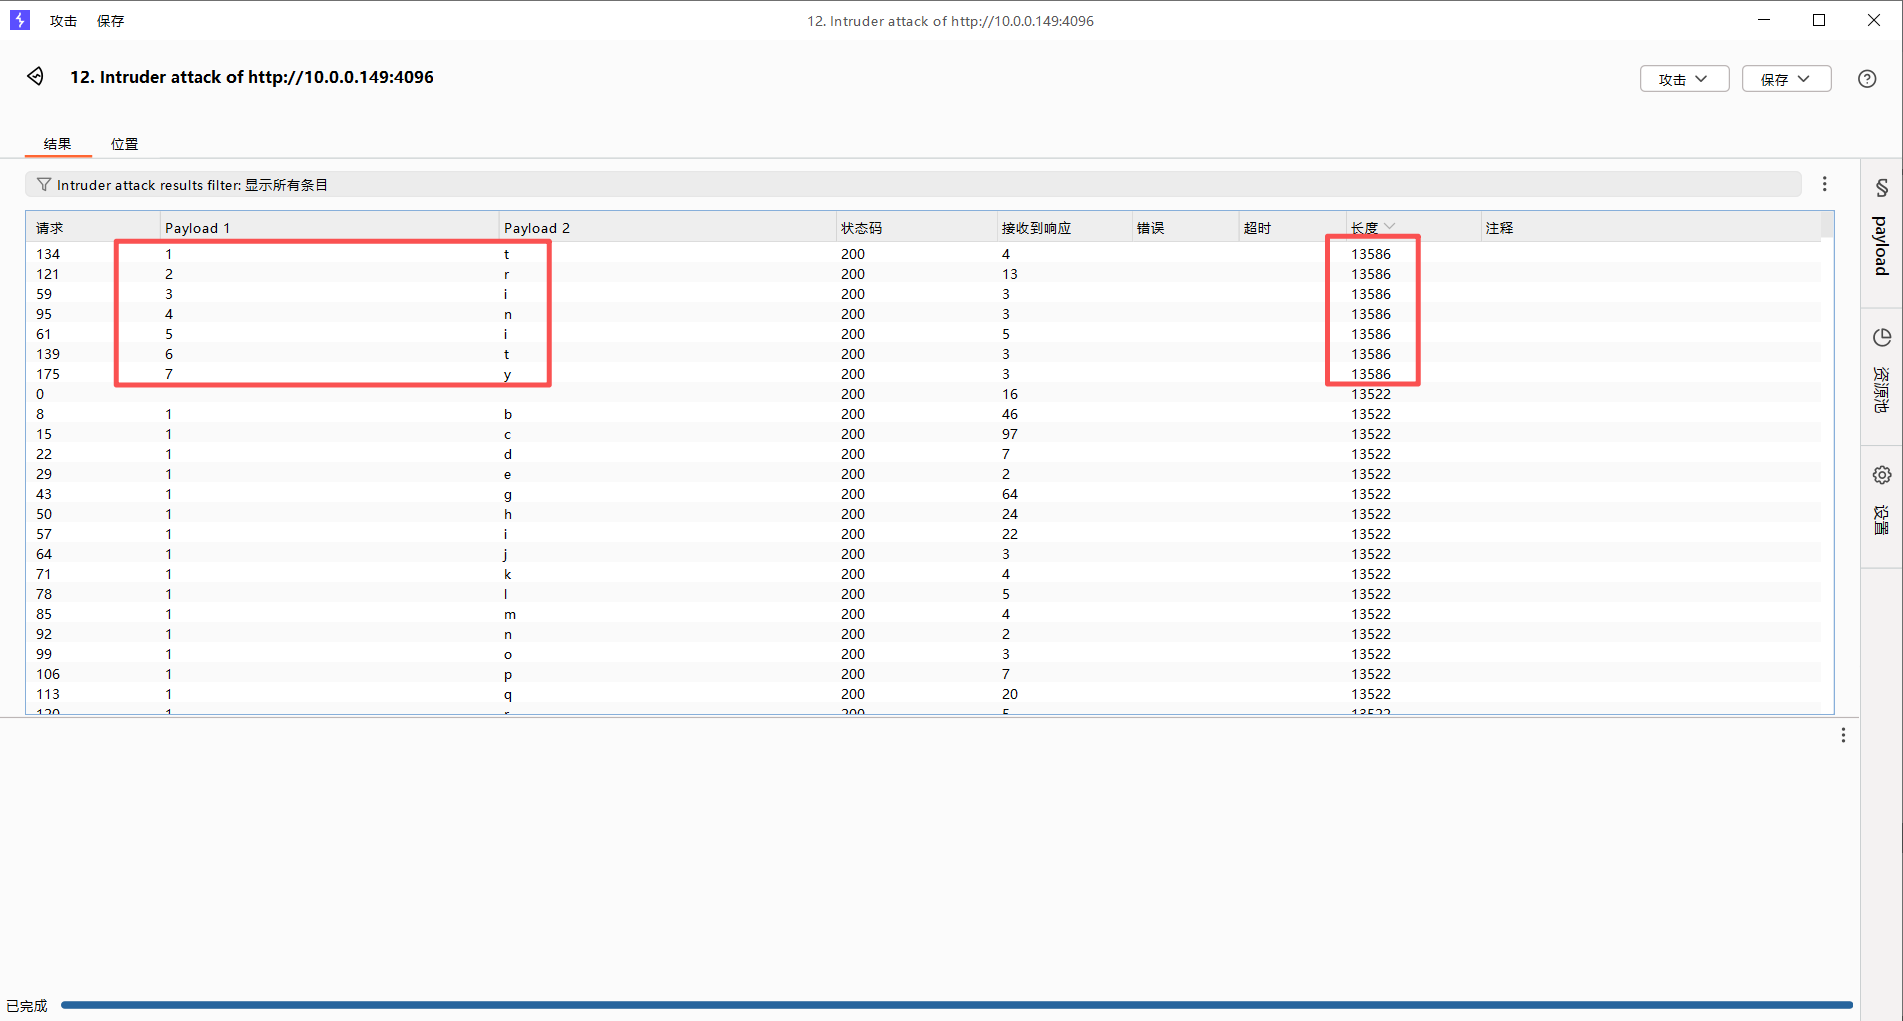Open the three-dot menu beside the results filter
Viewport: 1903px width, 1021px height.
tap(1825, 184)
